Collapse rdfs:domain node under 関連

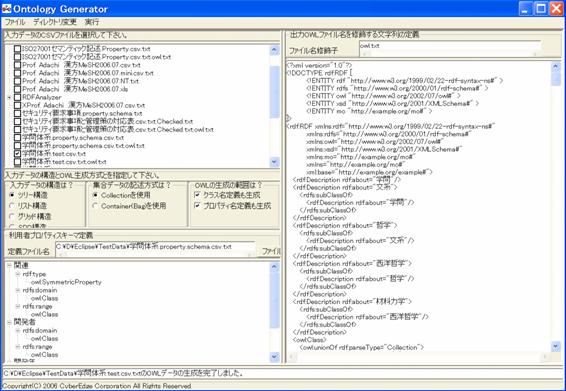(17, 290)
